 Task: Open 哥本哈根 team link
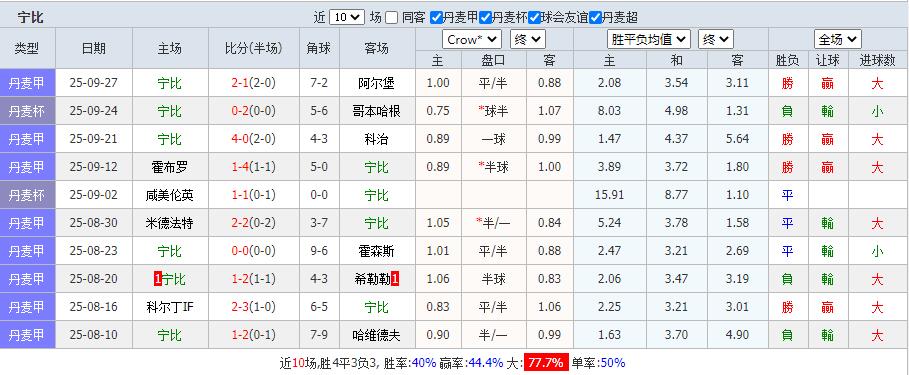(376, 111)
